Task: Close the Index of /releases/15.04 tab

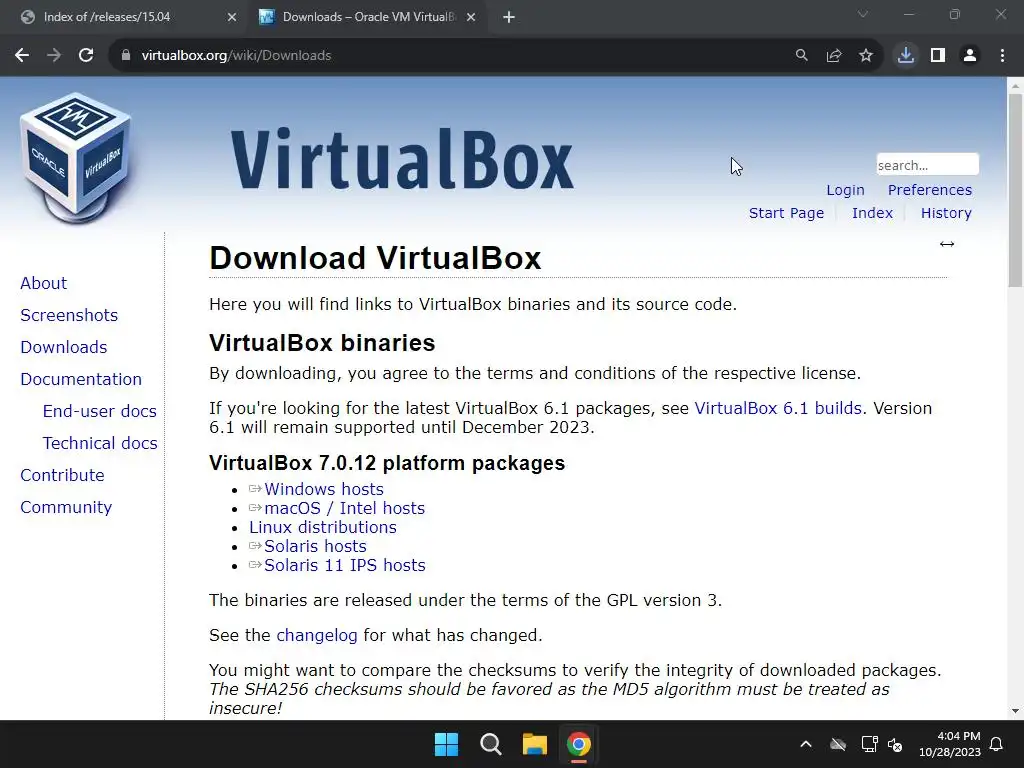Action: (232, 18)
